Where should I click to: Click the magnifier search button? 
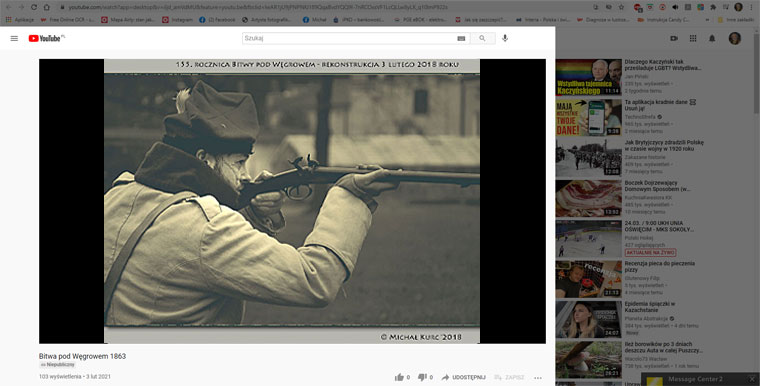coord(482,38)
